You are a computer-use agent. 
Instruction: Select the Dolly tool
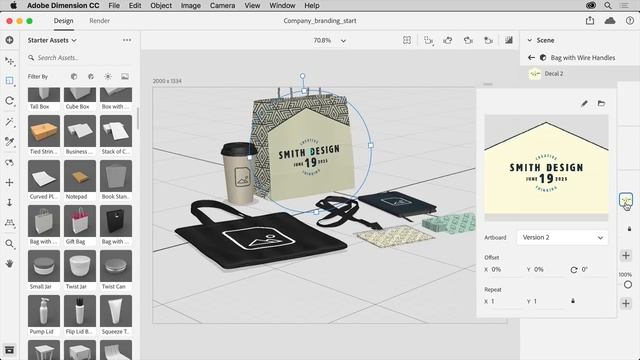[x=9, y=202]
